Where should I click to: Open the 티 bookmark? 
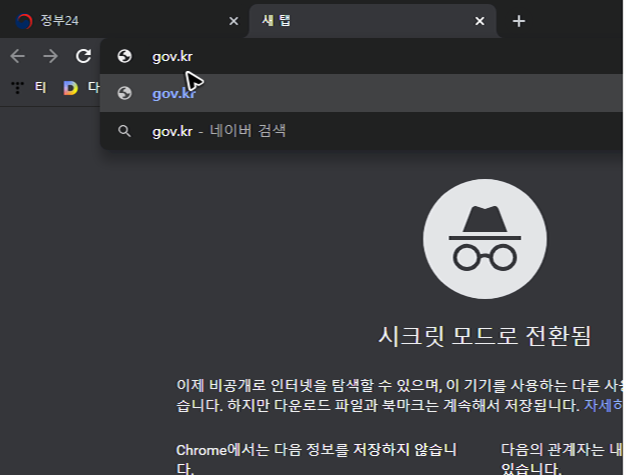[x=40, y=87]
